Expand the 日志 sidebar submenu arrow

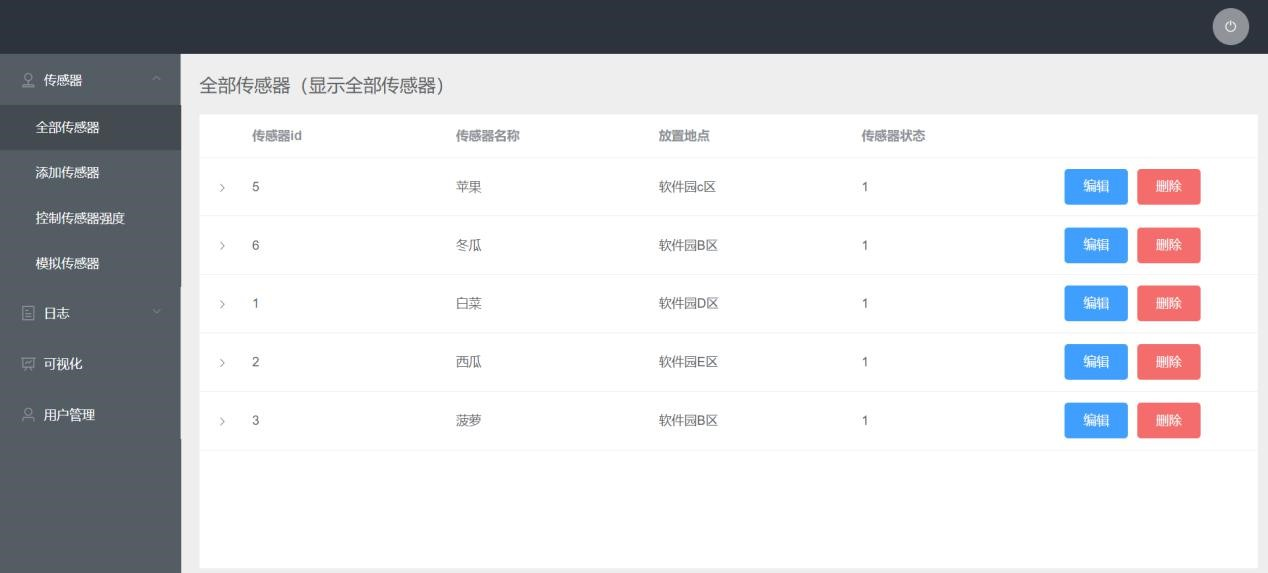156,313
